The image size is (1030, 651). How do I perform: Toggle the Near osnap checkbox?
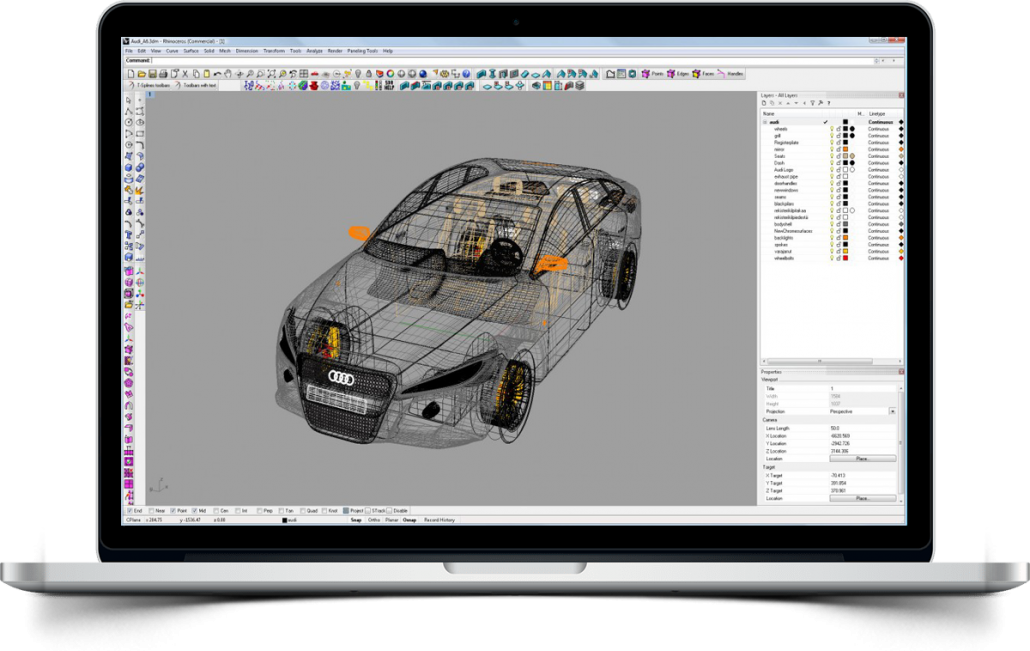click(x=151, y=510)
